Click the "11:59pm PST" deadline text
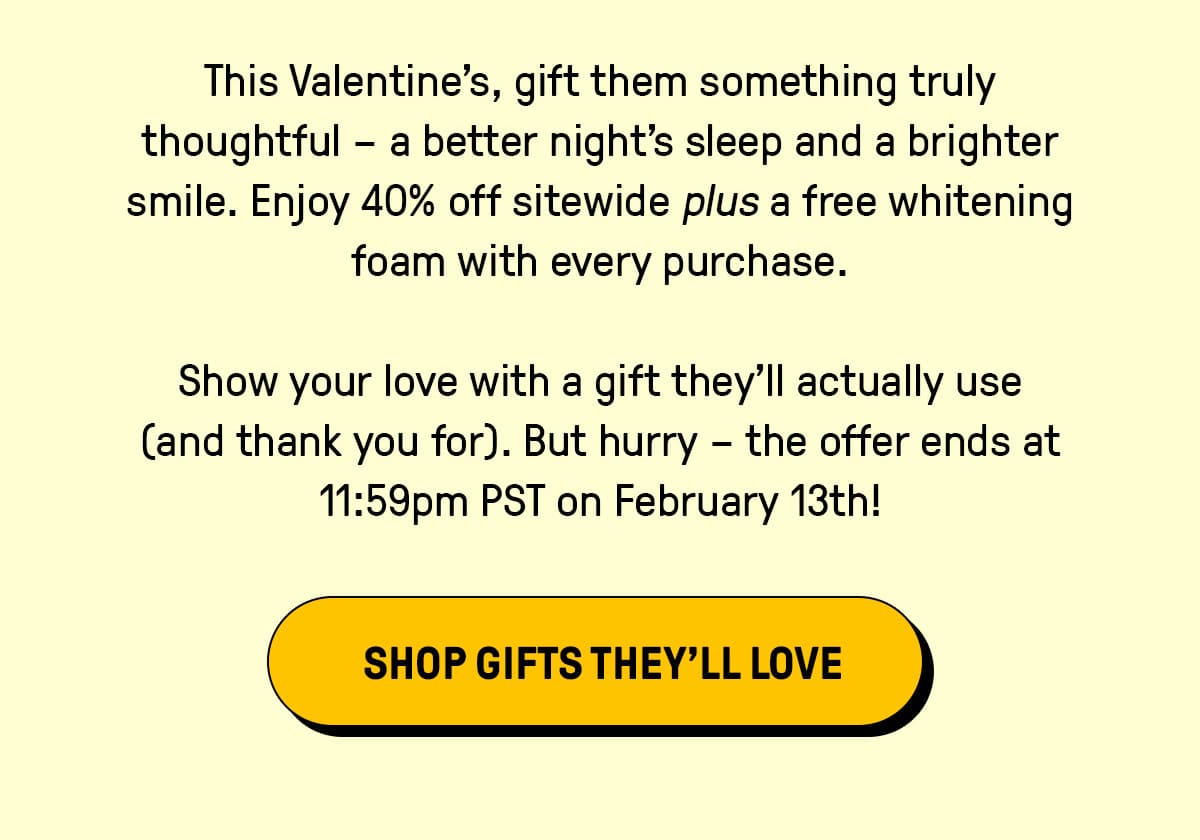Image resolution: width=1200 pixels, height=840 pixels. [x=431, y=502]
